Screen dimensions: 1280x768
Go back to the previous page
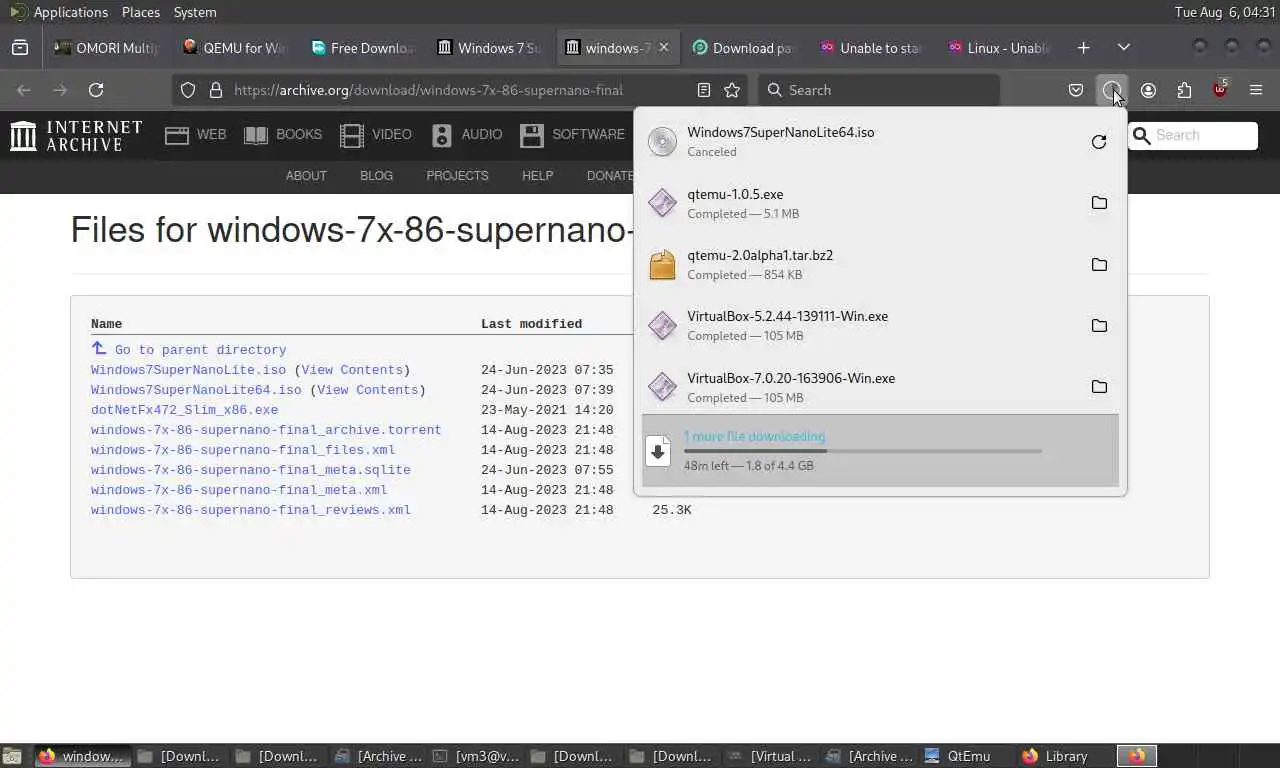24,90
